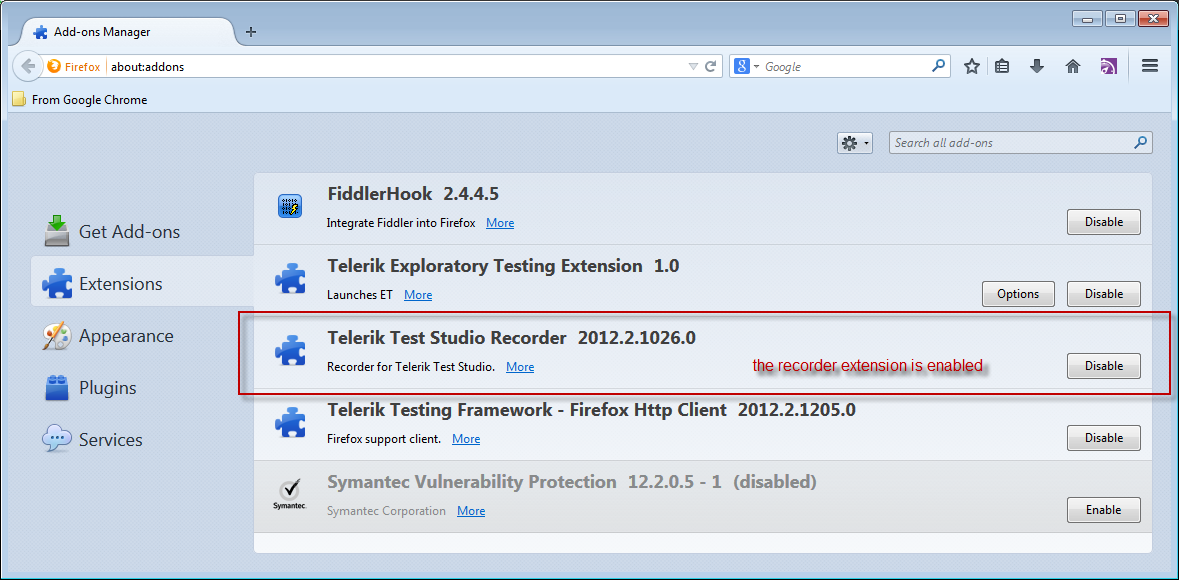Switch to the Plugins category

tap(108, 388)
